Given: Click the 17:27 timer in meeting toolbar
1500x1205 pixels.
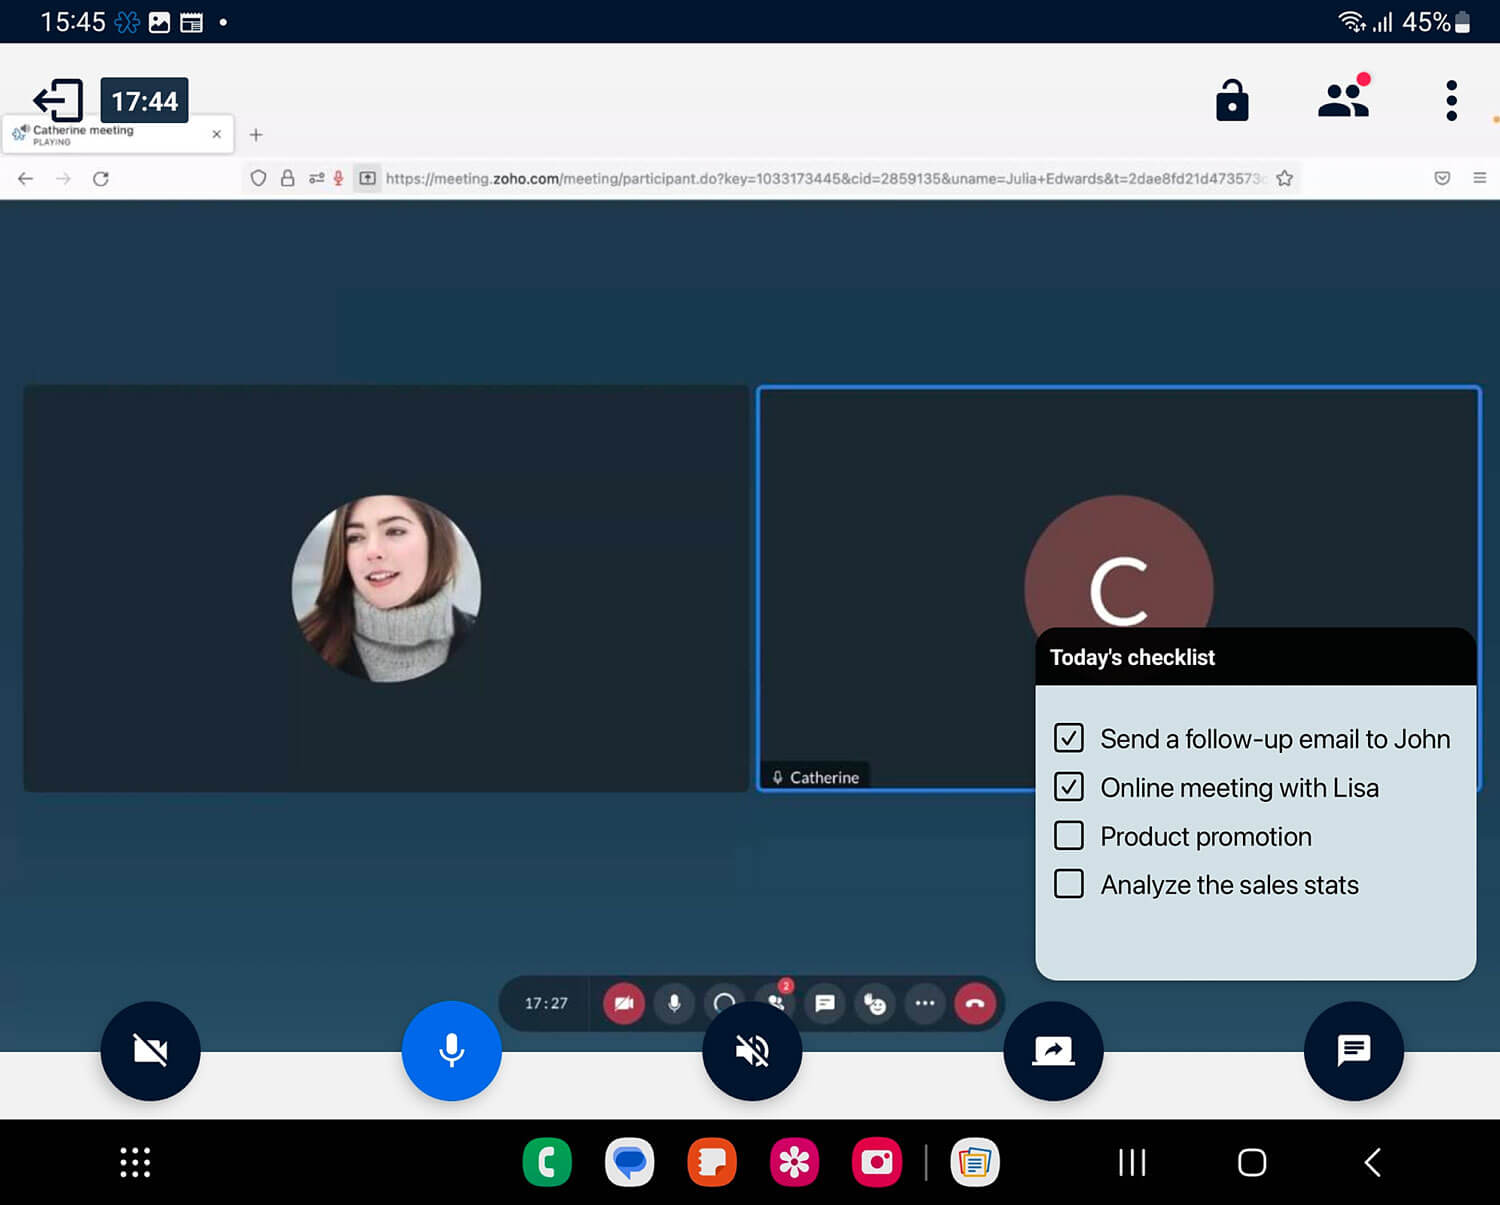Looking at the screenshot, I should [x=546, y=1003].
